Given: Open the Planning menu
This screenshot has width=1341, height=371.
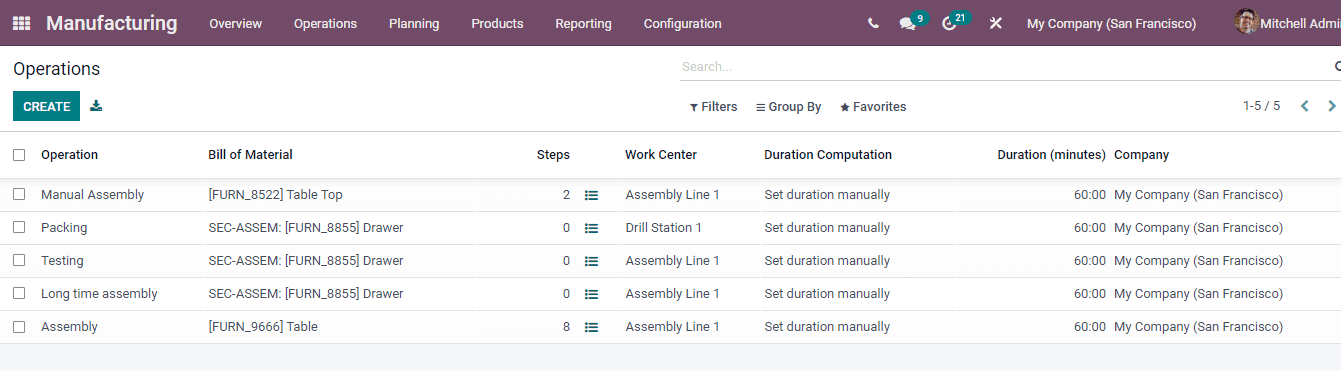Looking at the screenshot, I should (x=414, y=23).
